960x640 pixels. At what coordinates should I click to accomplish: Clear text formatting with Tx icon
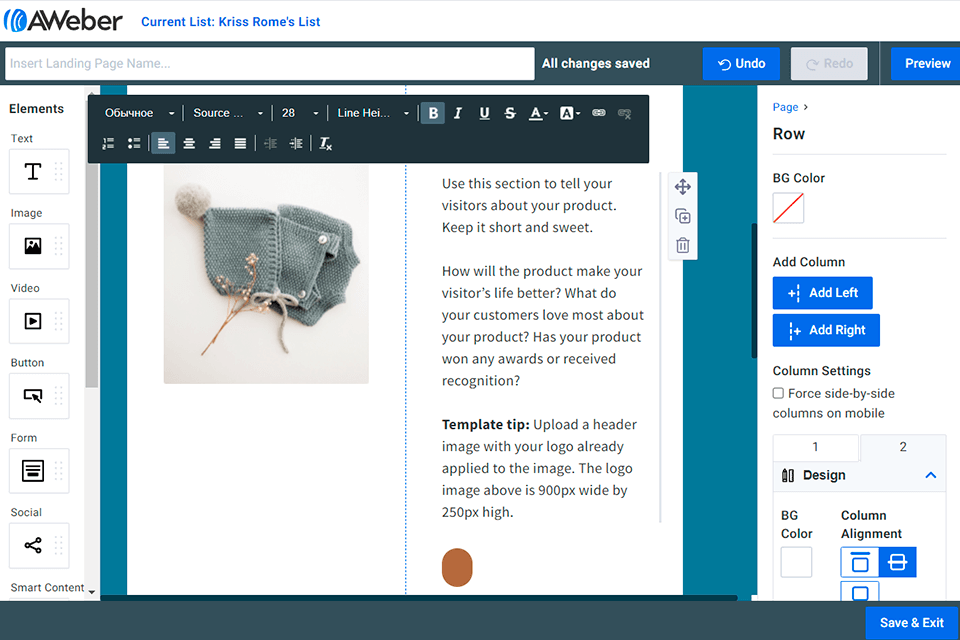(325, 143)
